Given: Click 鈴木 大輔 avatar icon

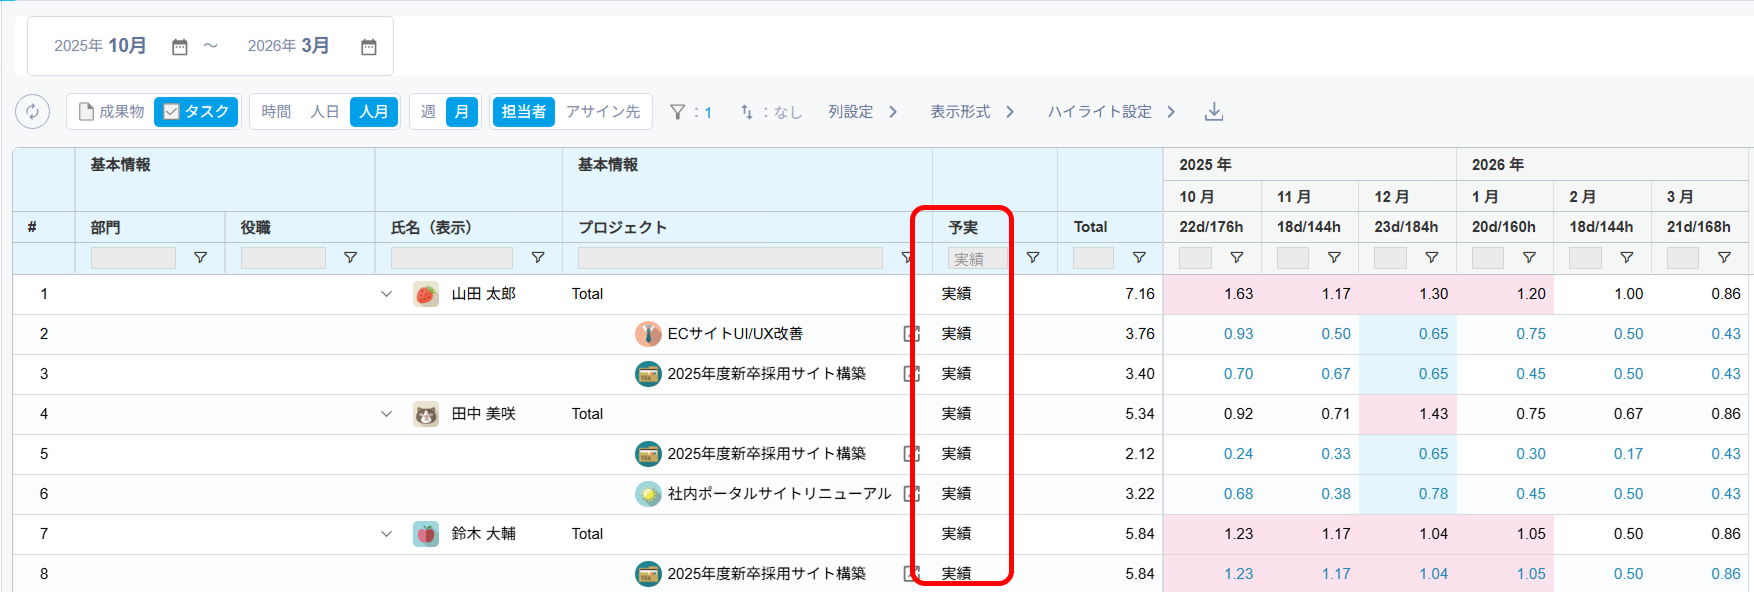Looking at the screenshot, I should point(426,534).
